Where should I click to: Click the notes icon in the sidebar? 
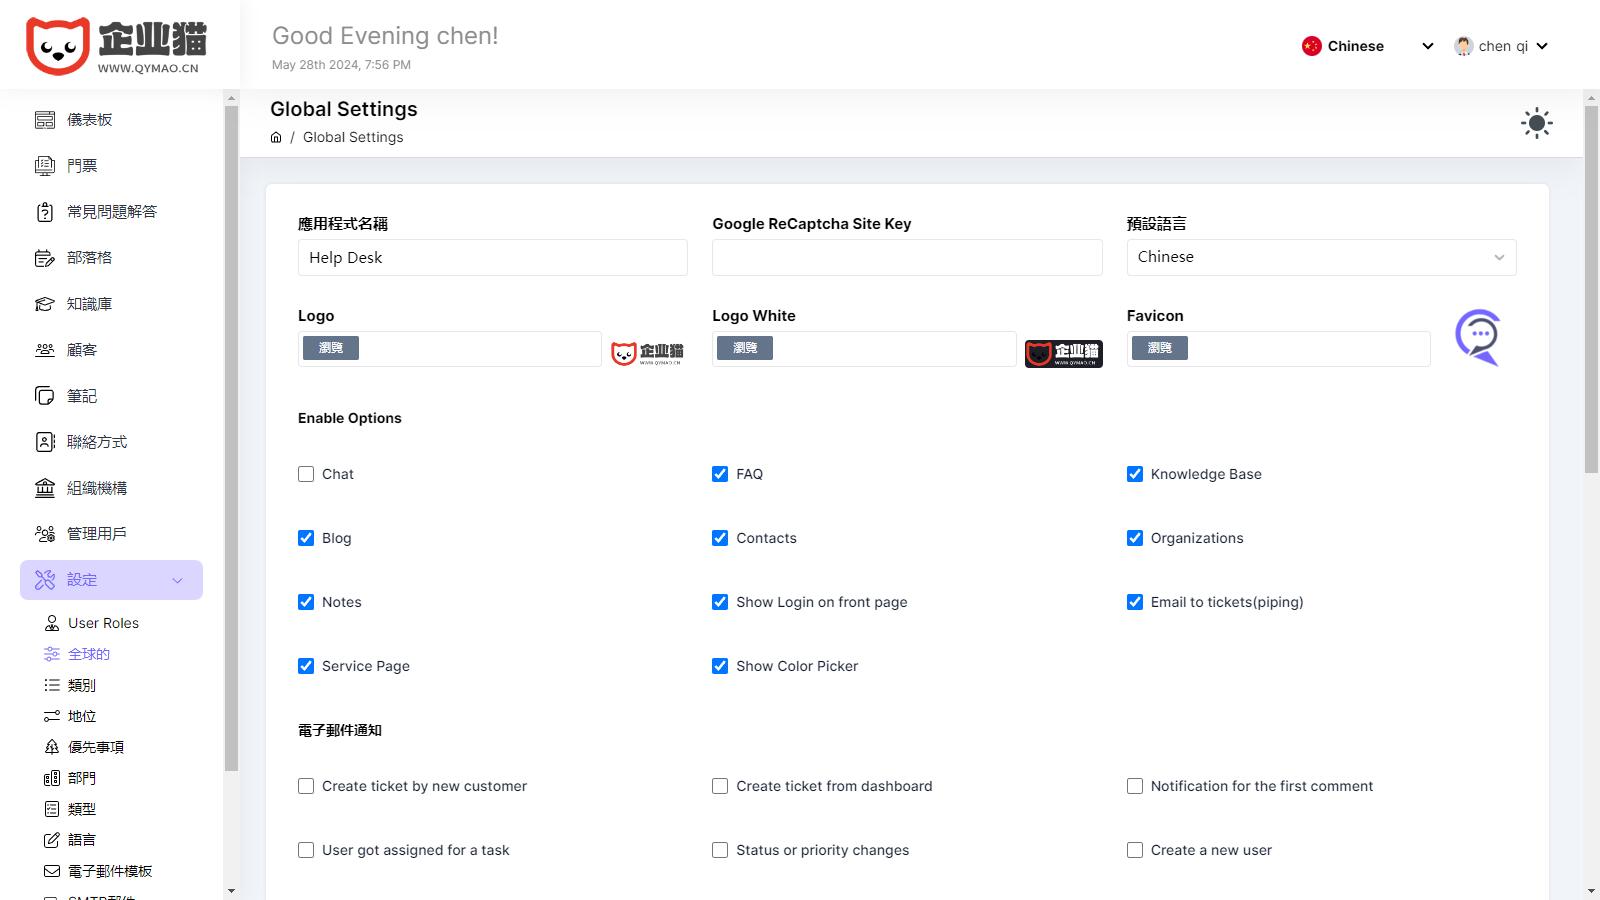[x=45, y=396]
